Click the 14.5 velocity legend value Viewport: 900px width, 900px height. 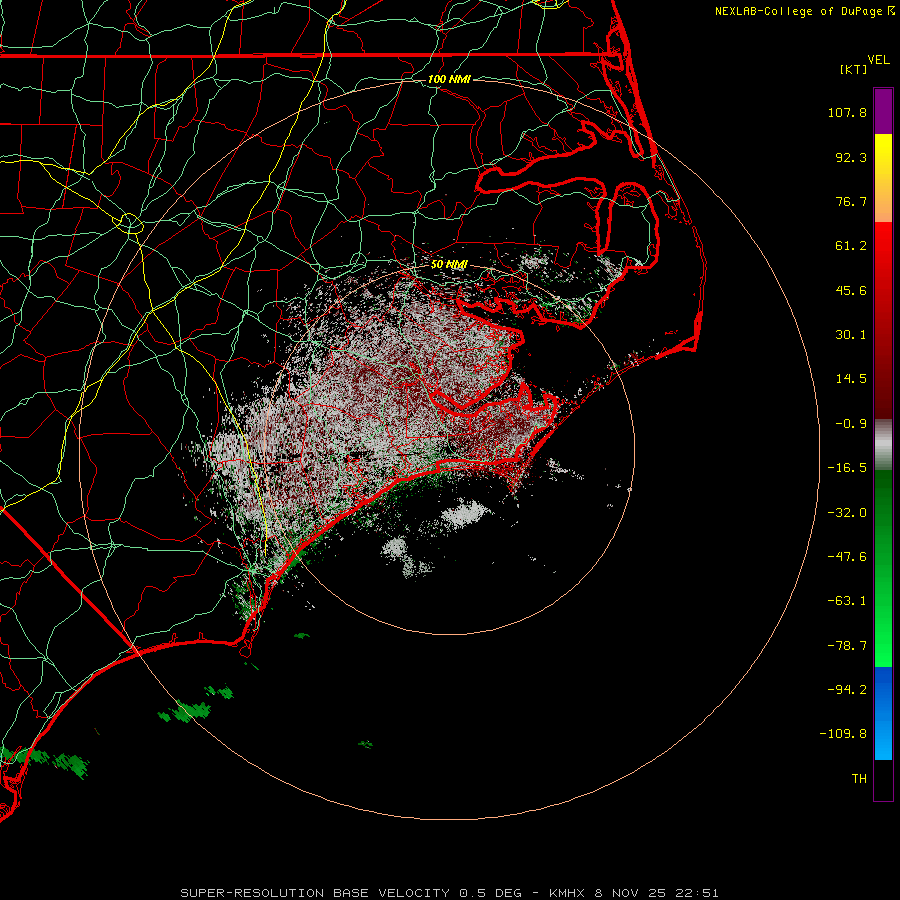tap(851, 379)
